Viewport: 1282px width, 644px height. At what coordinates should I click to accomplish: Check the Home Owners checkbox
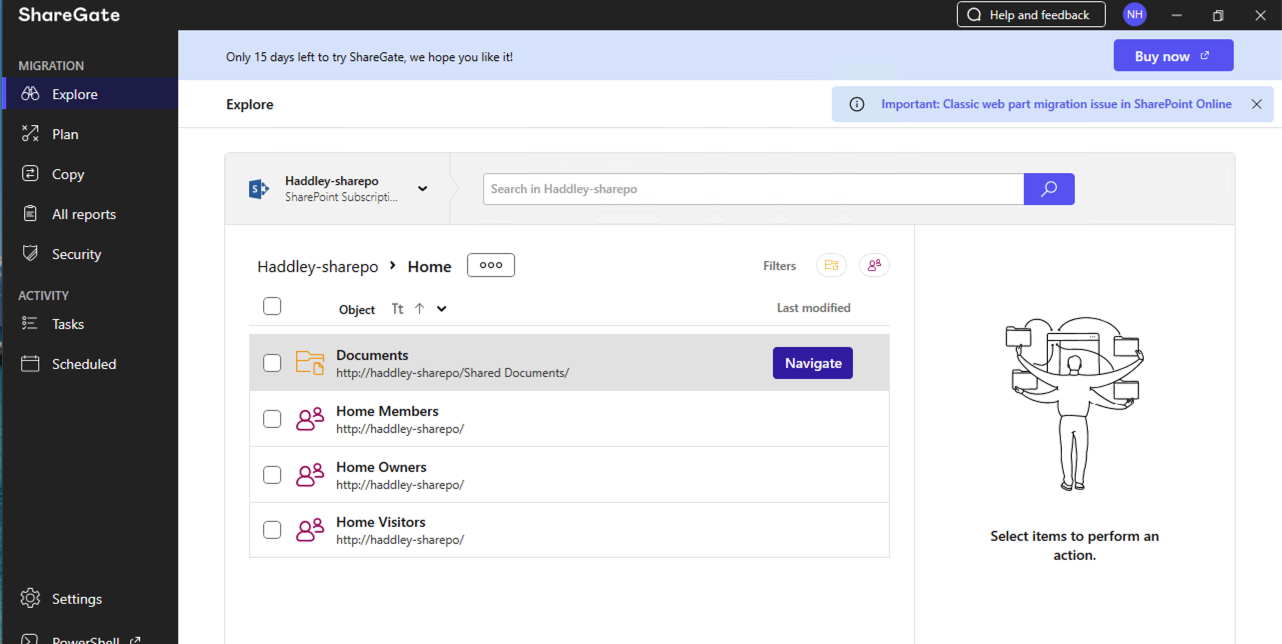coord(272,475)
